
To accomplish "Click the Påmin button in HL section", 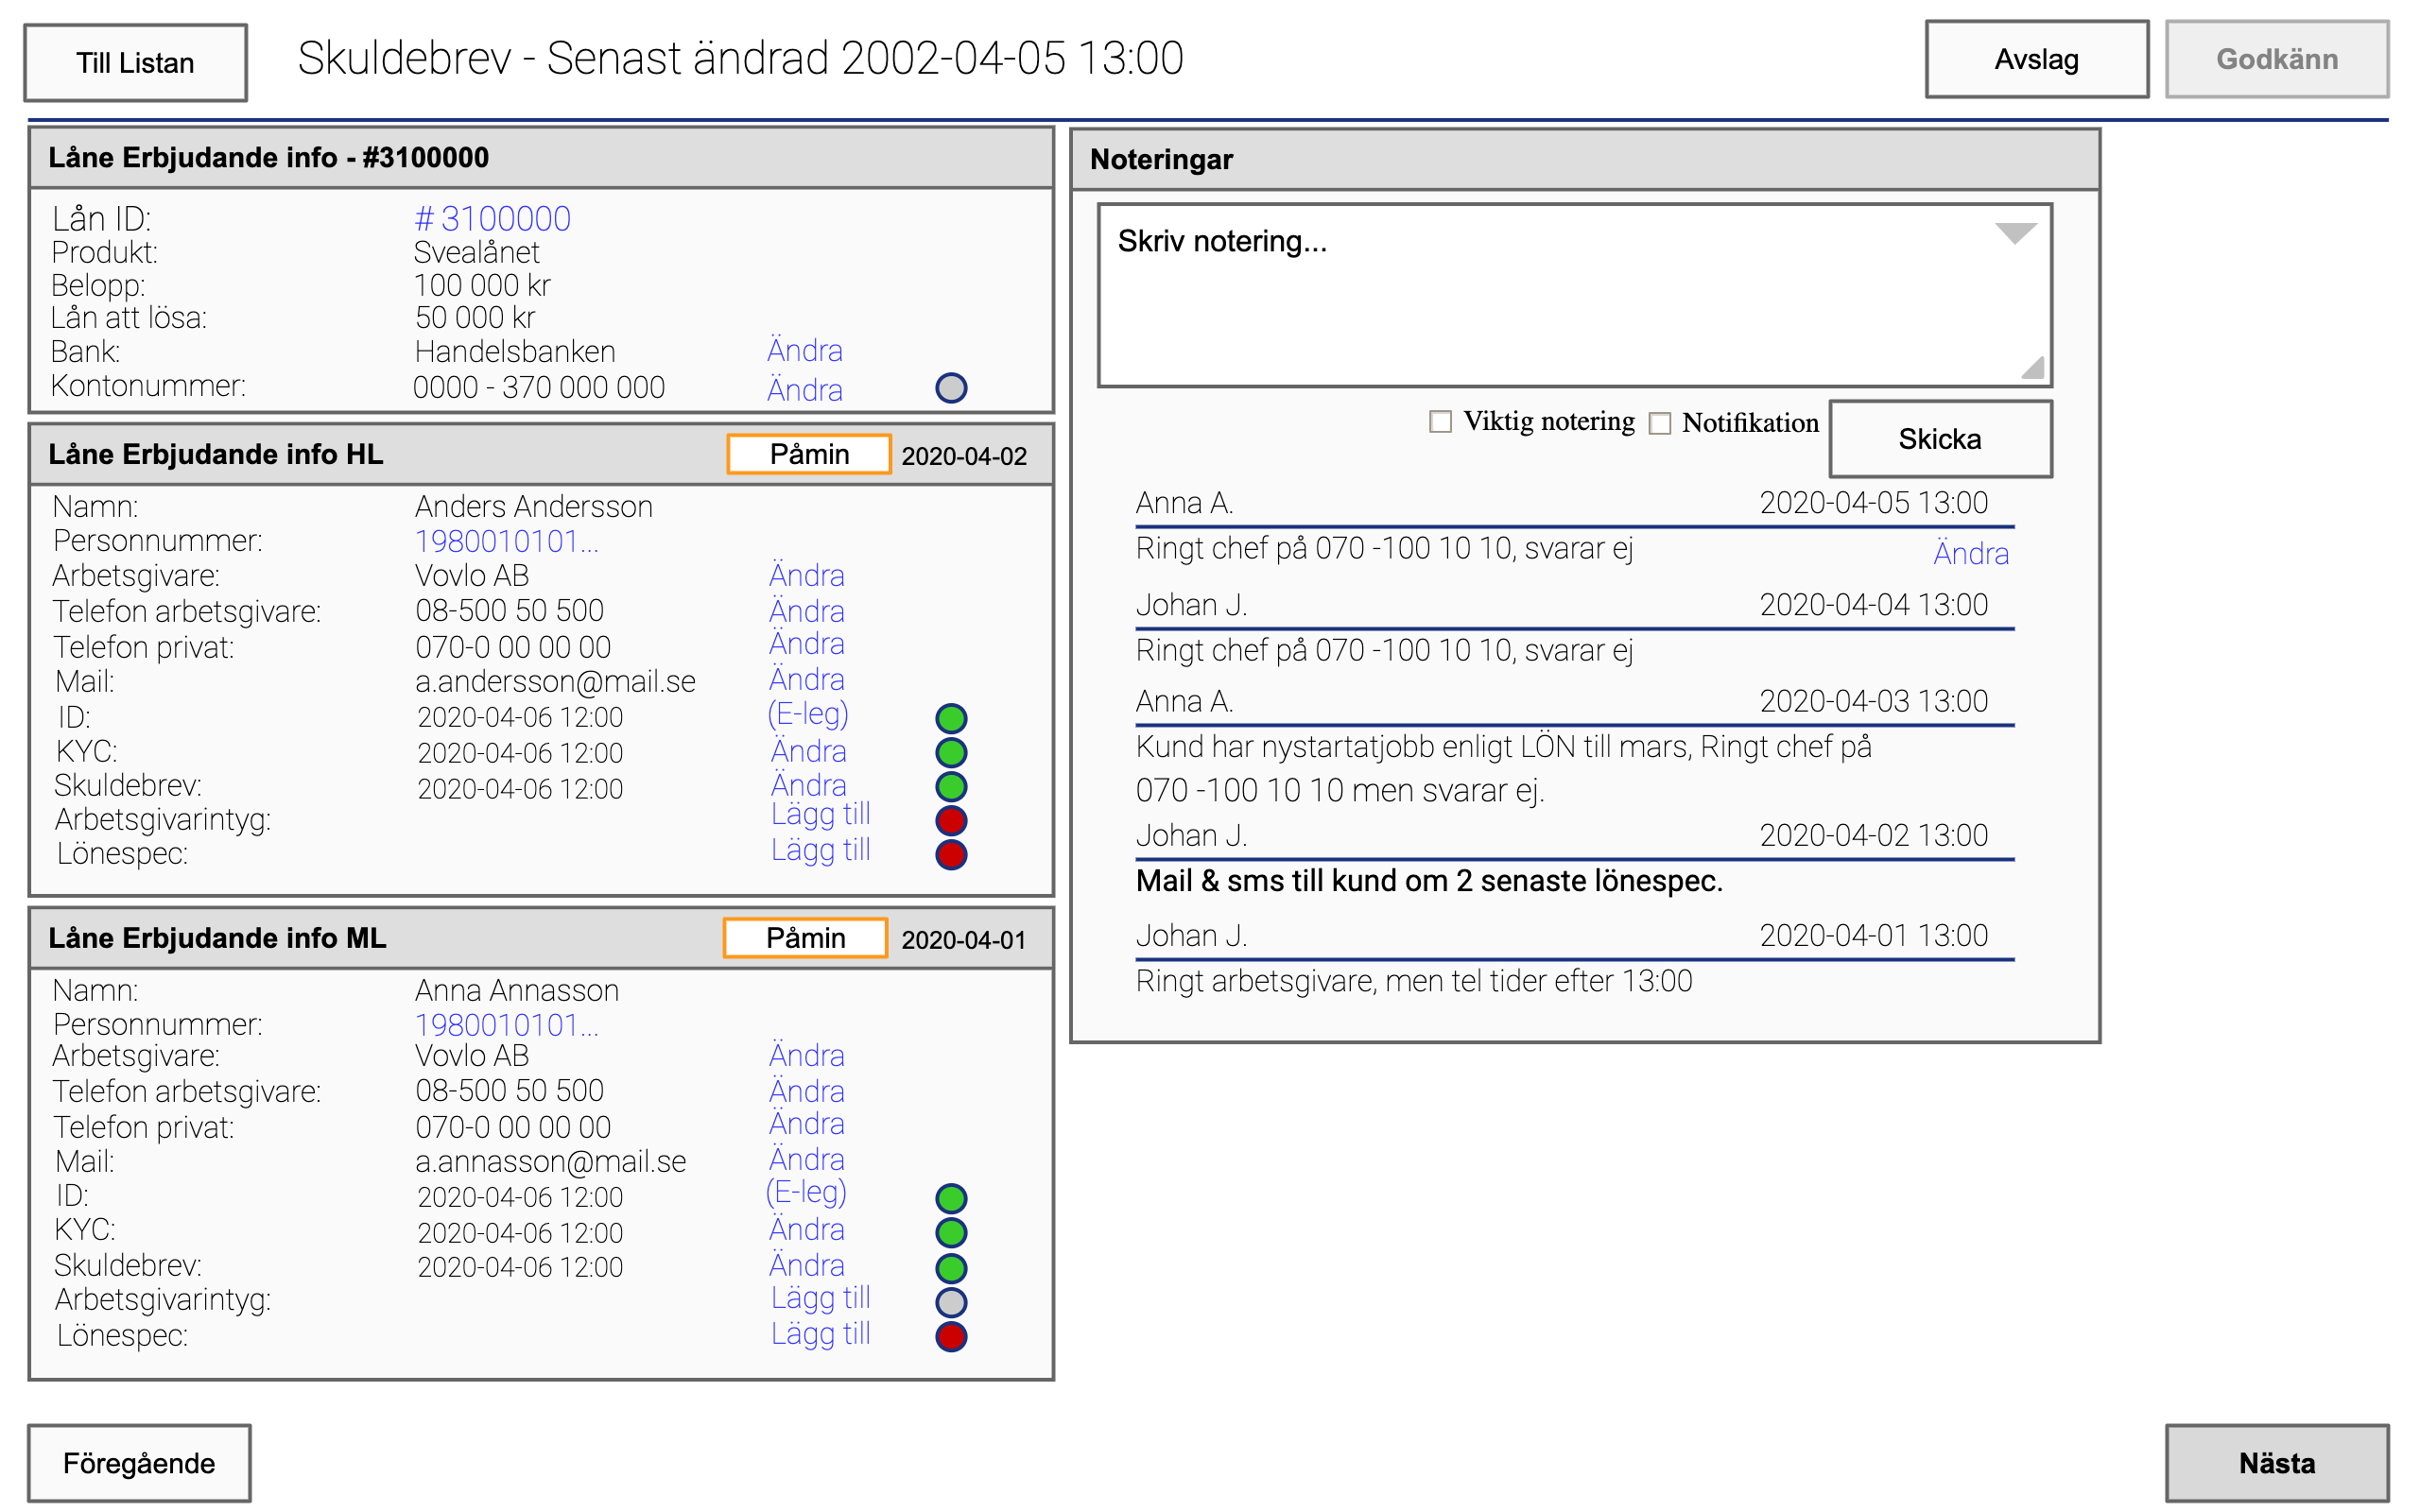I will (x=808, y=455).
